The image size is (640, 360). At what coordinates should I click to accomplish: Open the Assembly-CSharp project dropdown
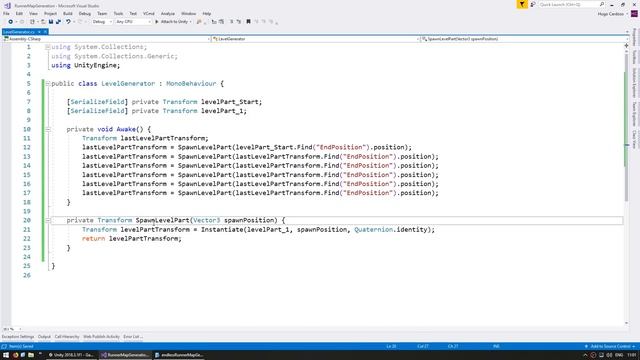(x=106, y=39)
